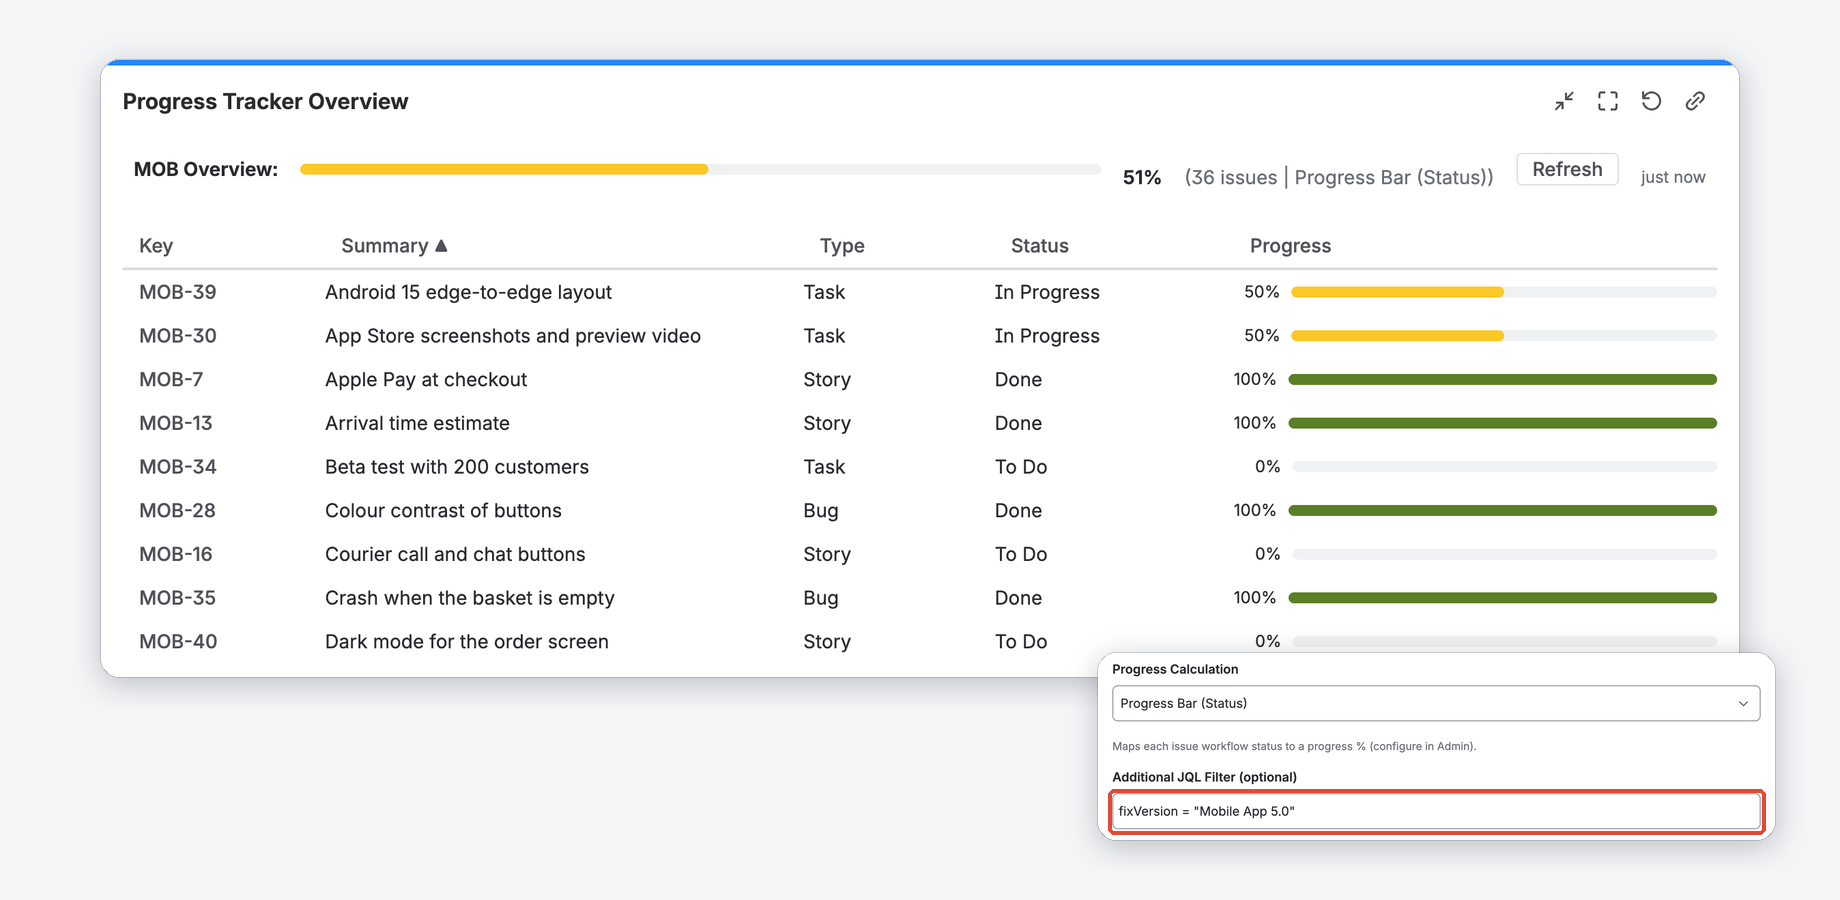Viewport: 1840px width, 900px height.
Task: Click 'Dark mode for the order screen'
Action: pyautogui.click(x=467, y=642)
